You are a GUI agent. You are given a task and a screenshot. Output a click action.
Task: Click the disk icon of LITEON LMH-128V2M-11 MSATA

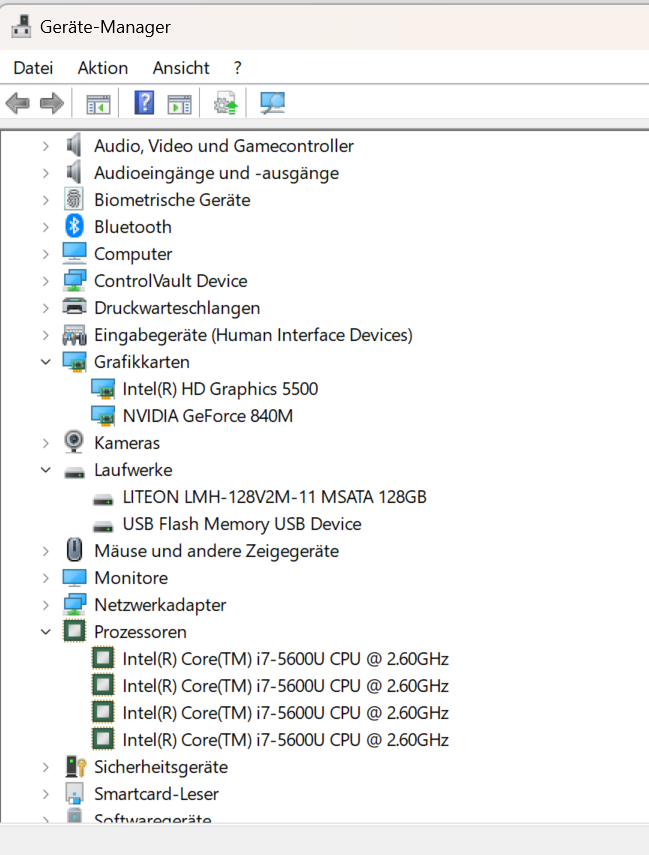[x=103, y=499]
